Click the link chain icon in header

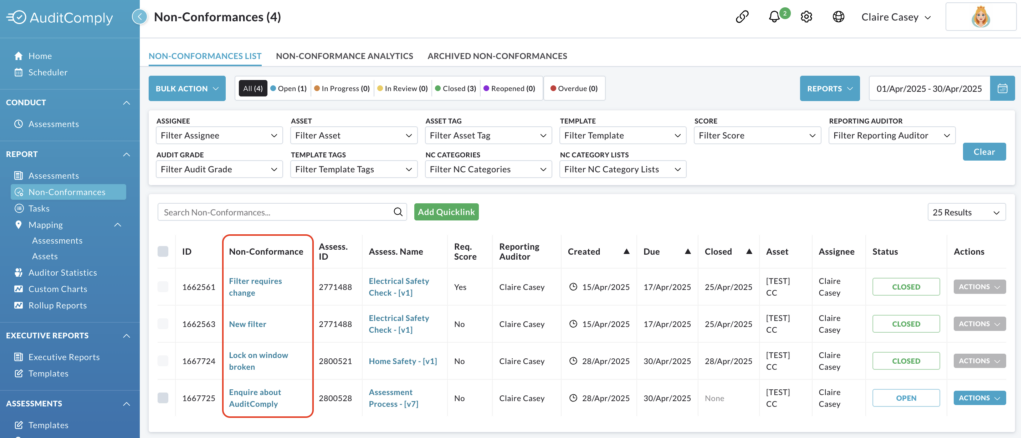pyautogui.click(x=742, y=18)
